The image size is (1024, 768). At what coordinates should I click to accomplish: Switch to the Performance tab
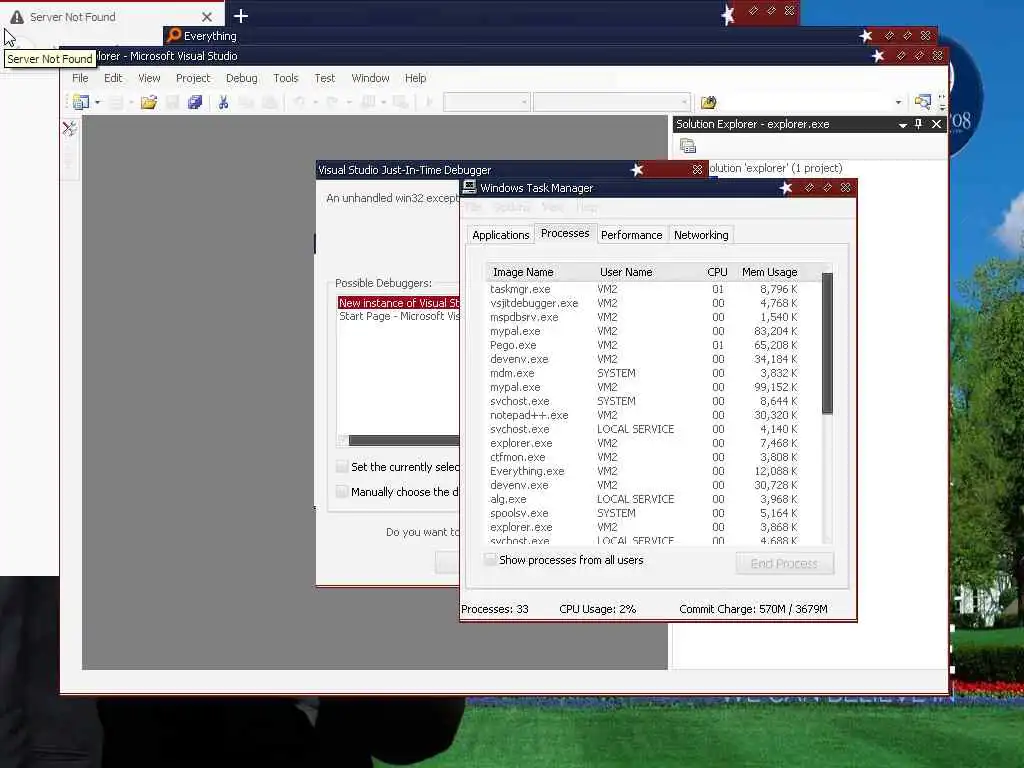[632, 234]
